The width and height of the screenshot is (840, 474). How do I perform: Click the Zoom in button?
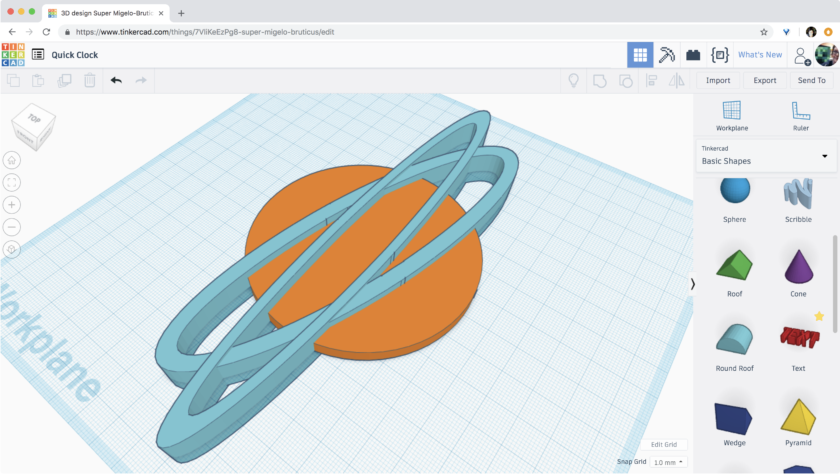[12, 204]
